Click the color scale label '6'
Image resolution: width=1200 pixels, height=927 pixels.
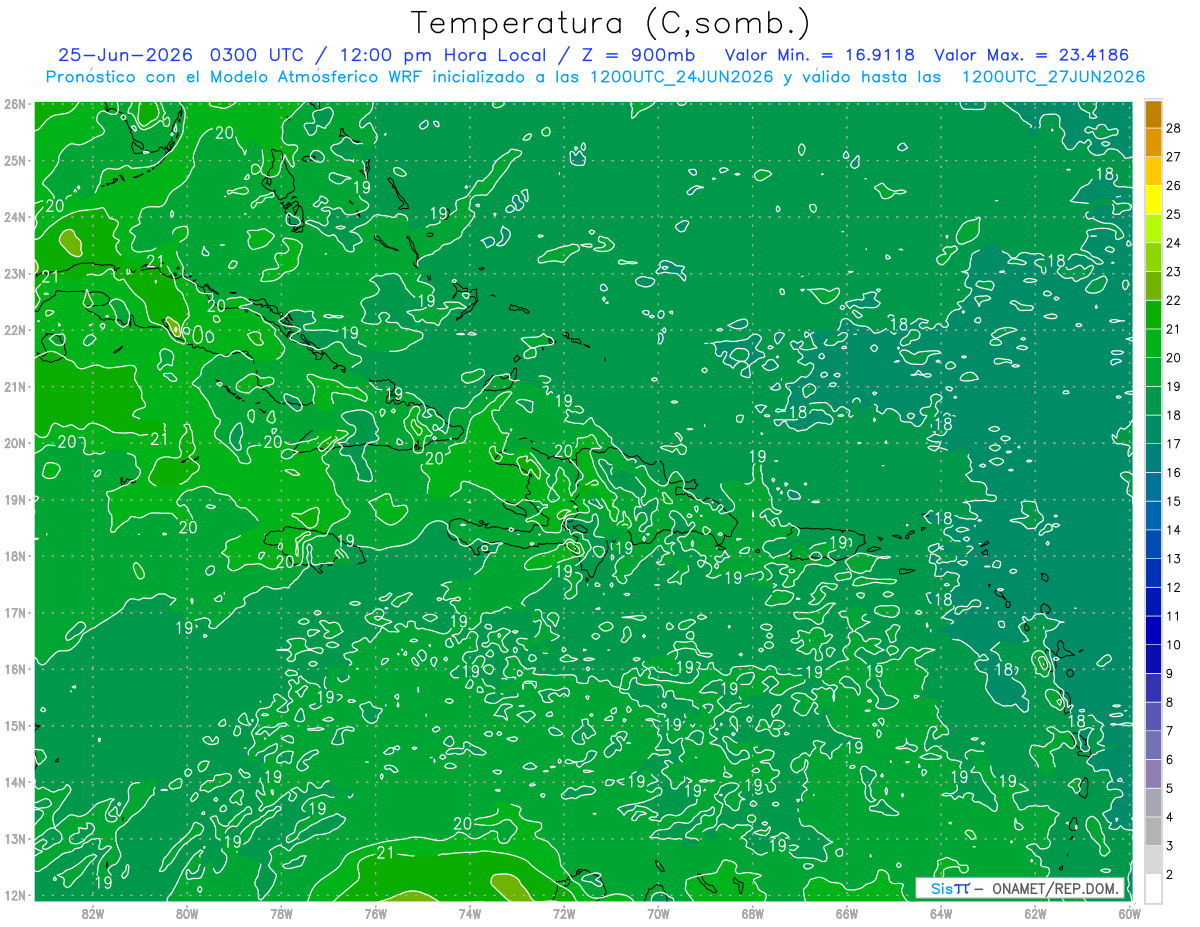1170,760
